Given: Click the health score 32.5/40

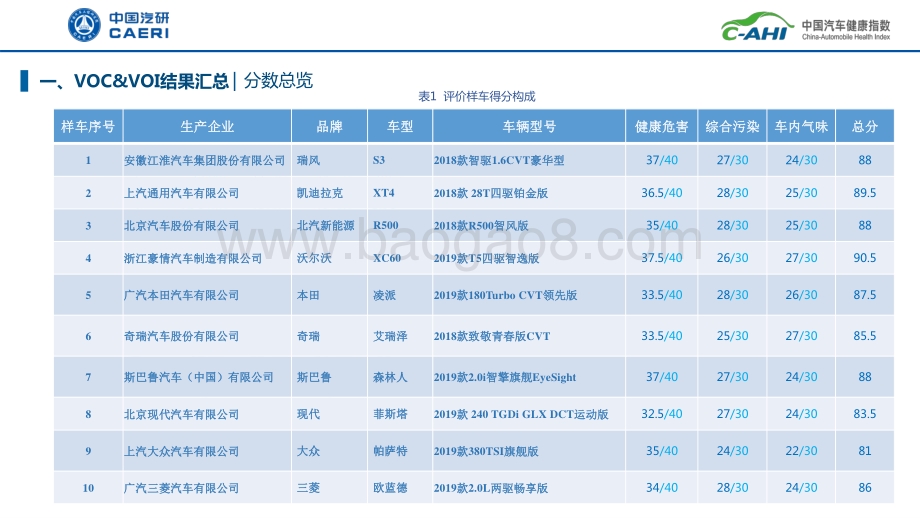Looking at the screenshot, I should click(662, 414).
